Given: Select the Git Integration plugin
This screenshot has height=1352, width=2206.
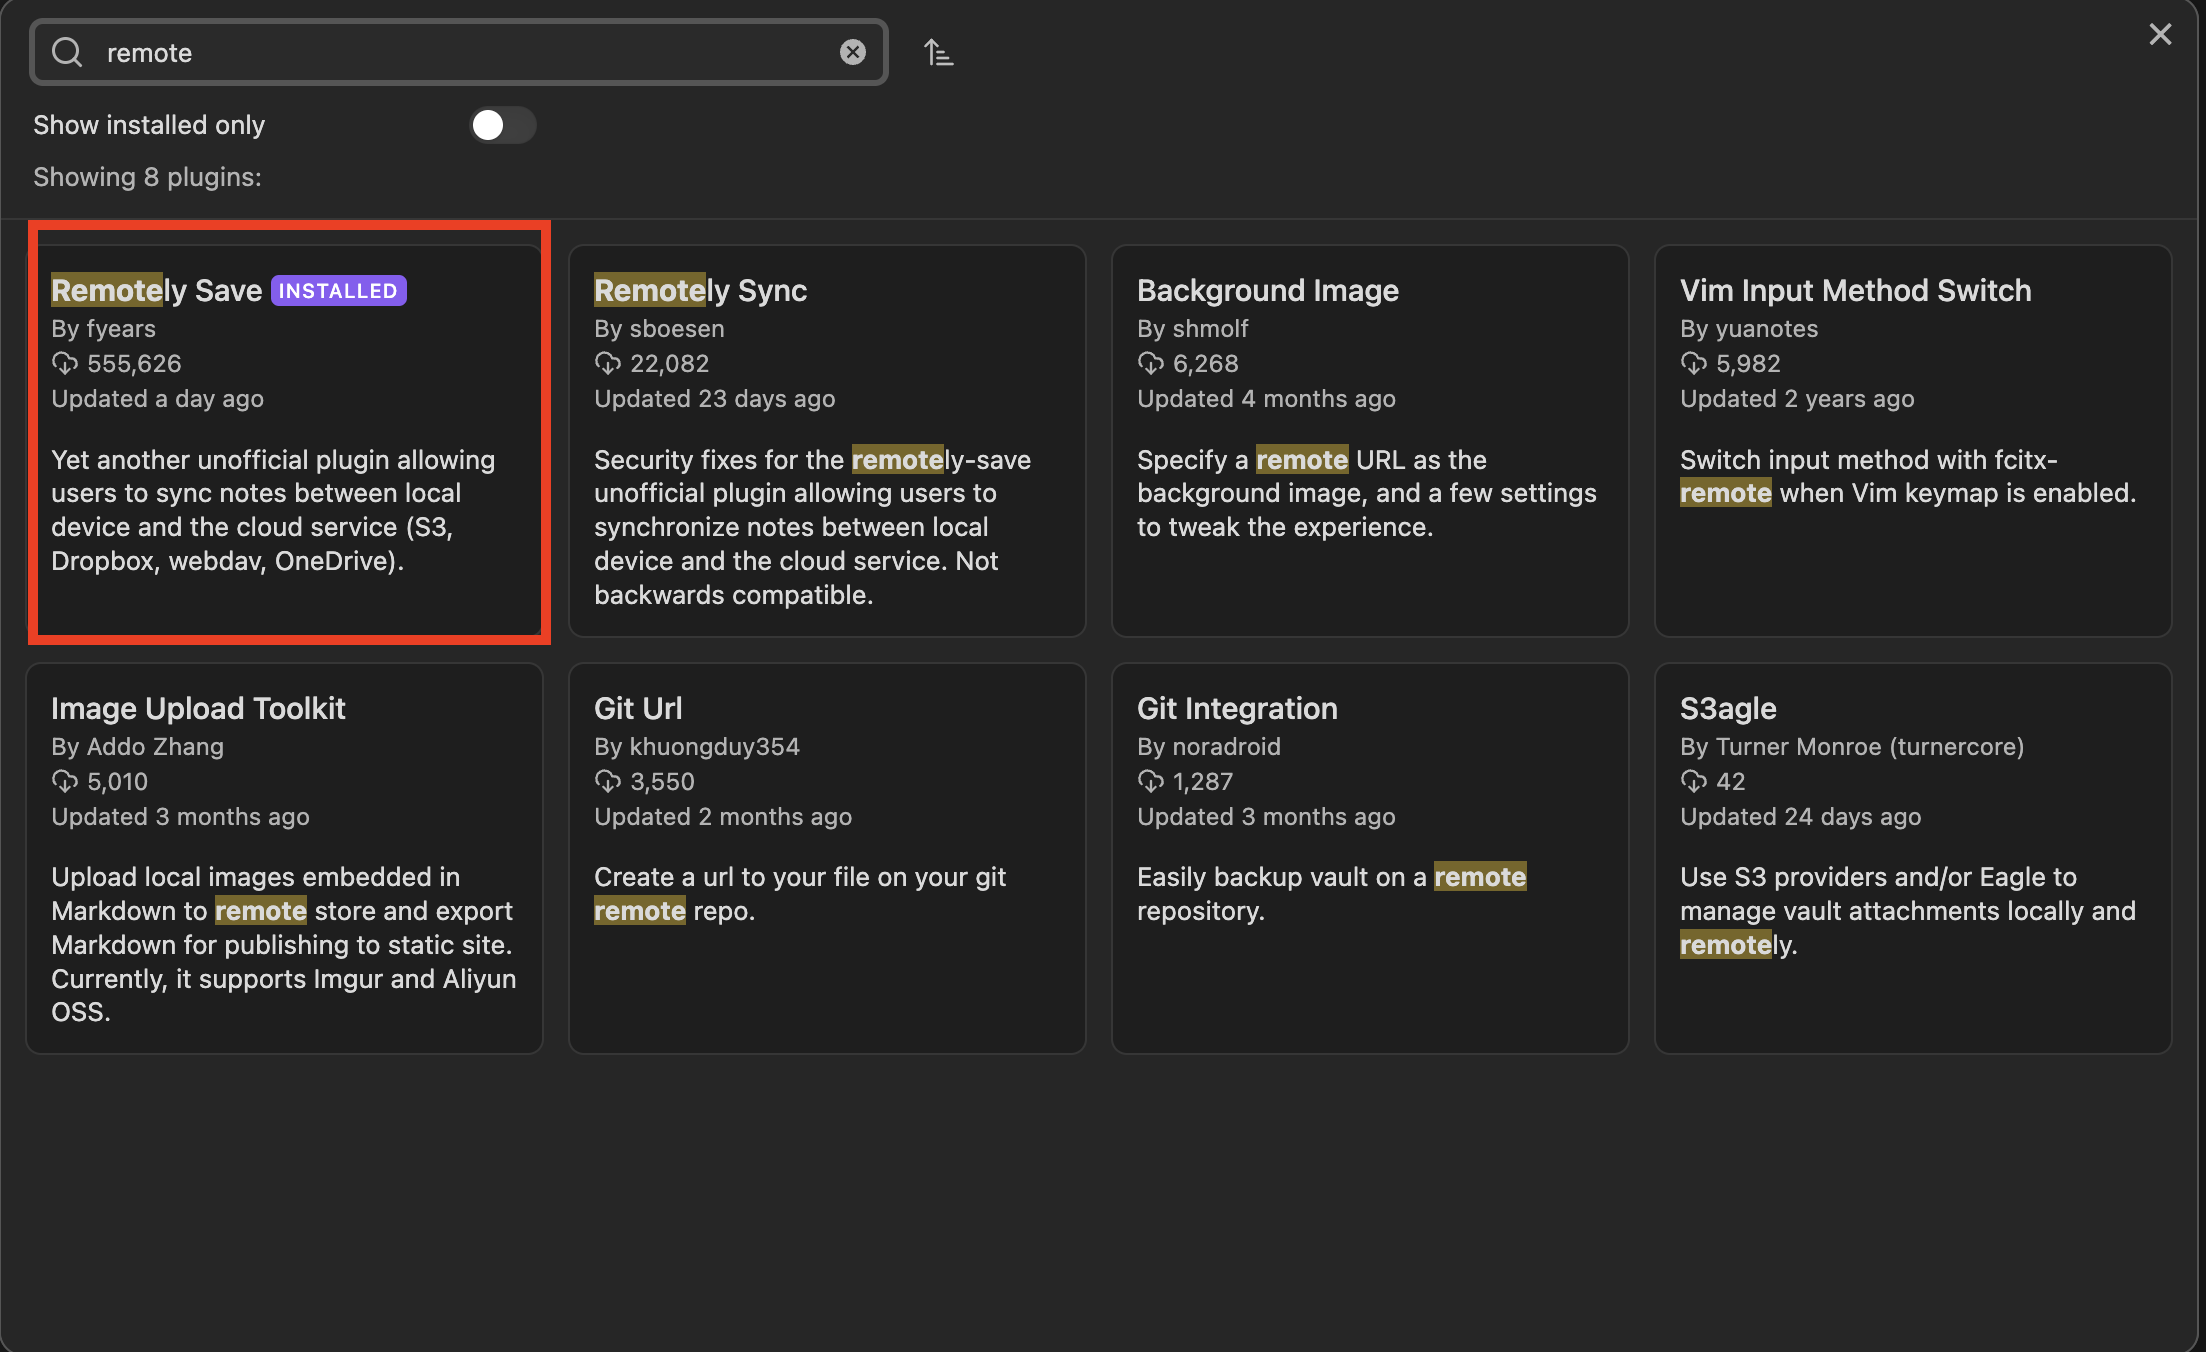Looking at the screenshot, I should 1369,858.
